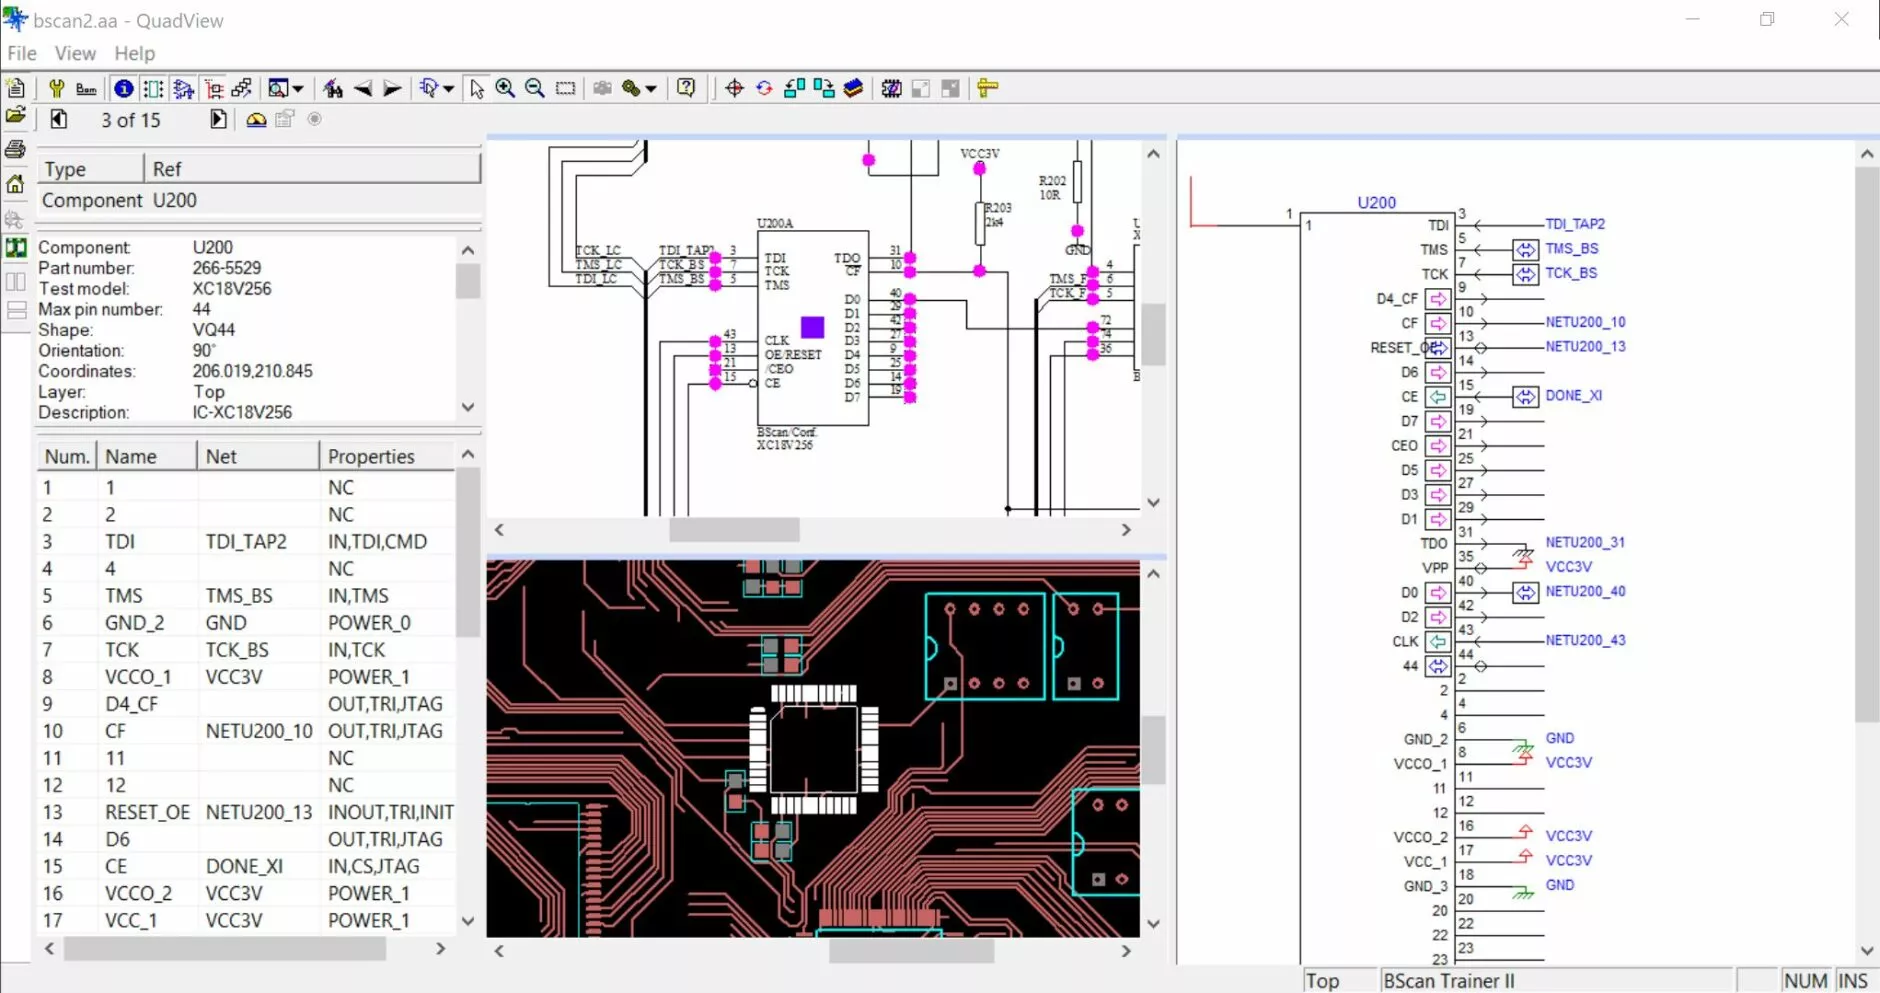The image size is (1880, 993).
Task: Click the purple U200A marker in schematic
Action: coord(812,327)
